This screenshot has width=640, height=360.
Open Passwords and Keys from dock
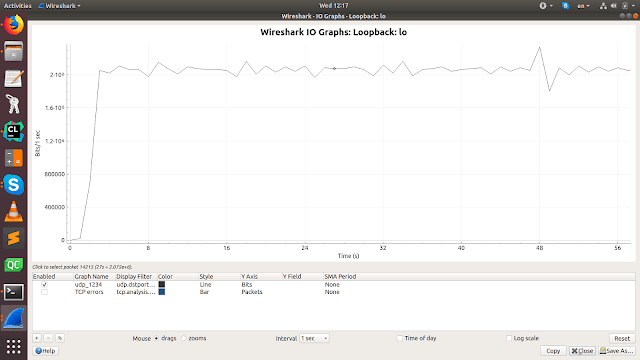(13, 105)
